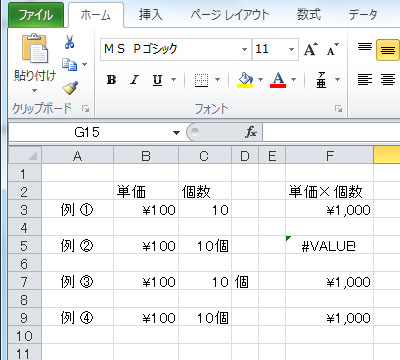Expand the Underline style dropdown arrow

[x=173, y=80]
